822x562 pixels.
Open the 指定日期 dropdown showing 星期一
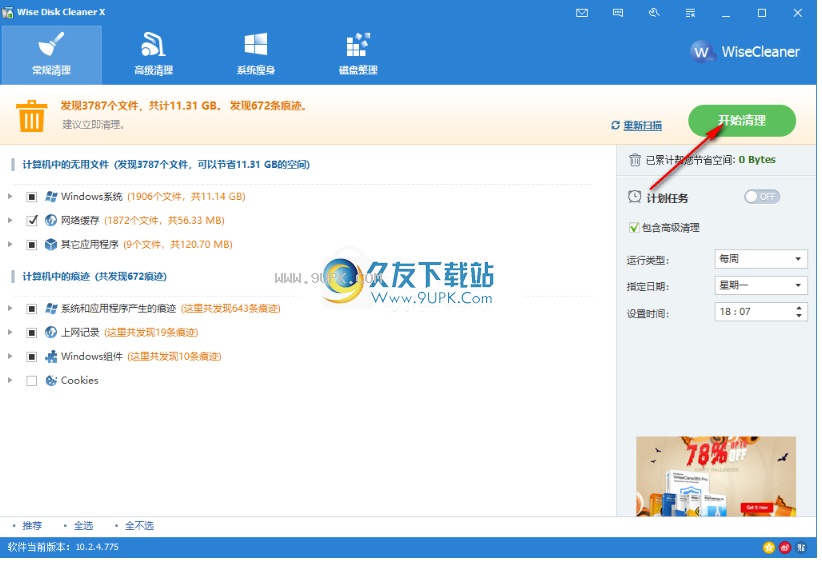761,285
